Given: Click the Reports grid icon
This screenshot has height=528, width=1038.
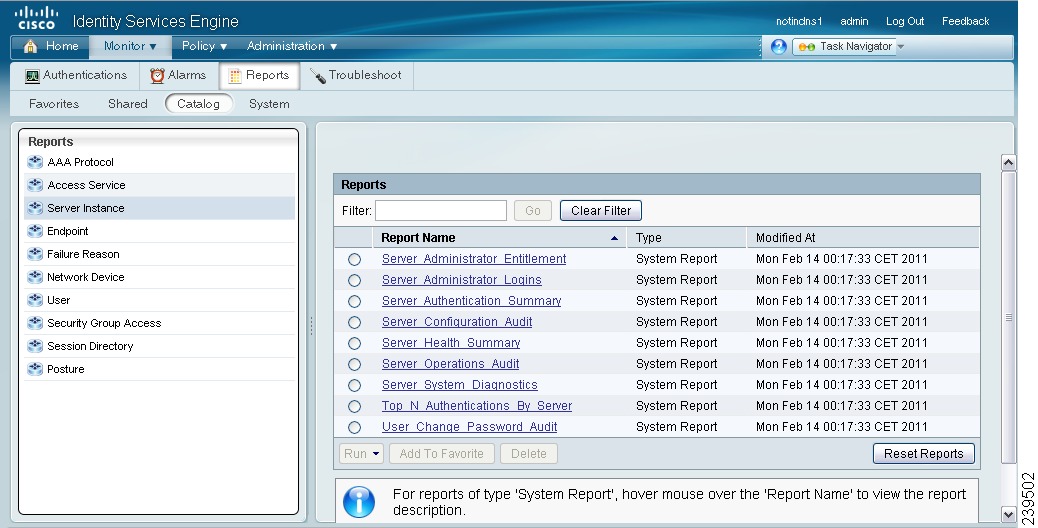Looking at the screenshot, I should [x=235, y=76].
